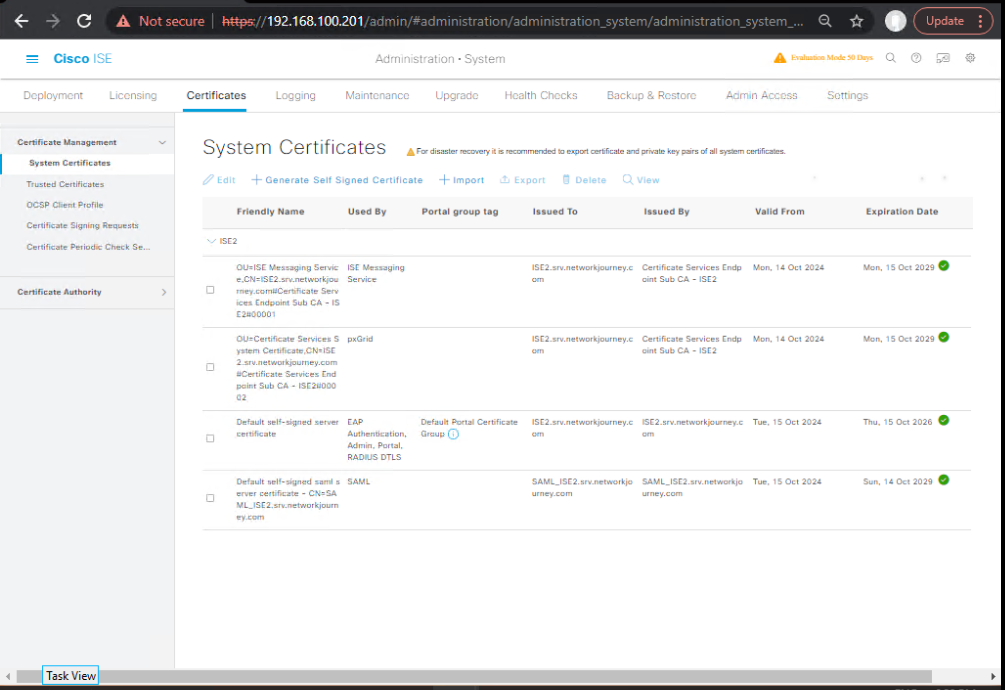1005x690 pixels.
Task: Open the Certificates tab
Action: 216,95
